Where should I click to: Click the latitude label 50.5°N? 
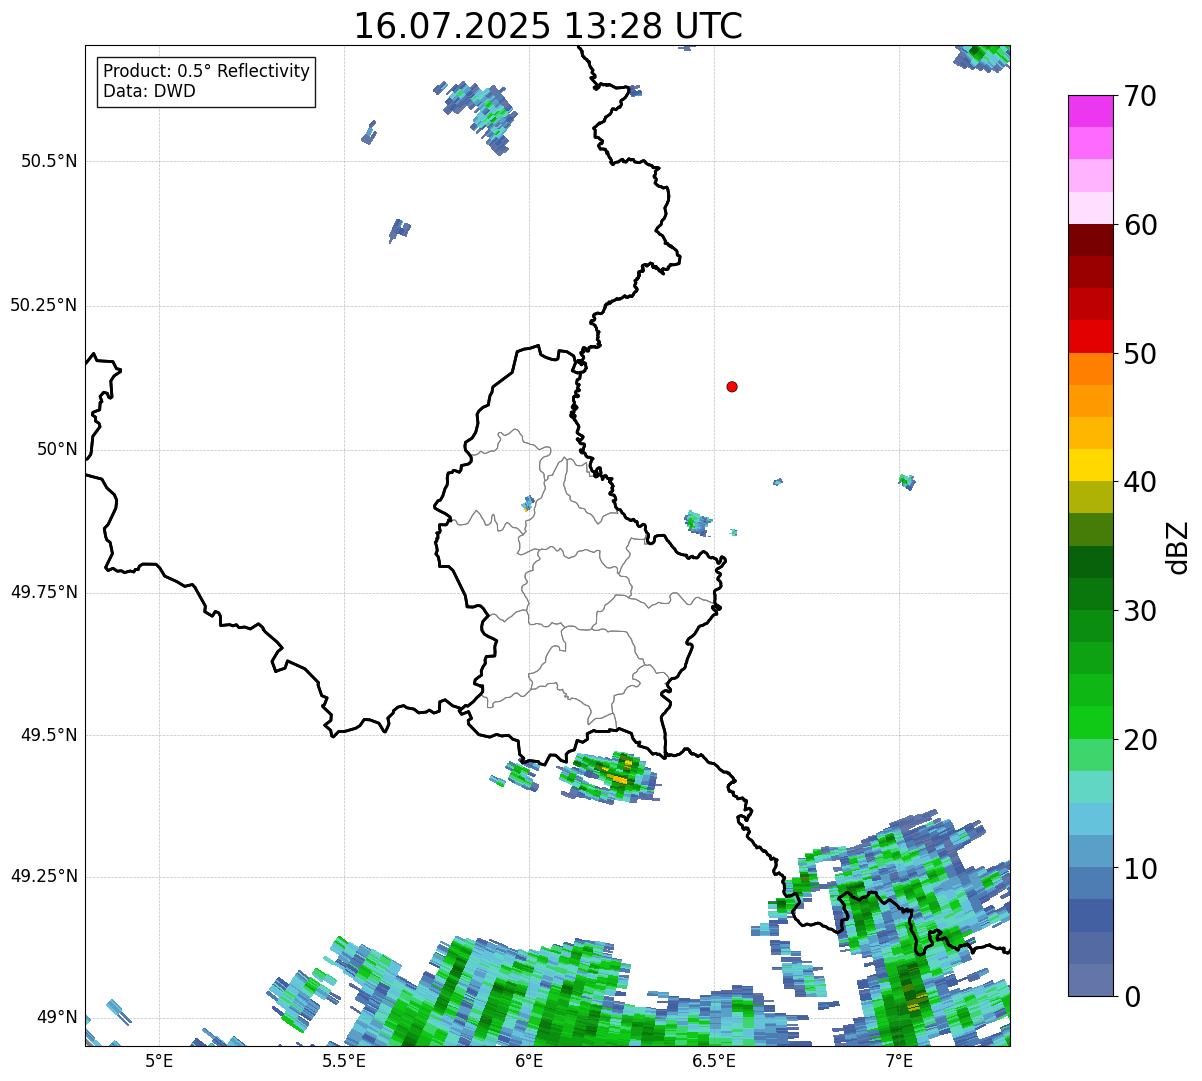(x=49, y=161)
